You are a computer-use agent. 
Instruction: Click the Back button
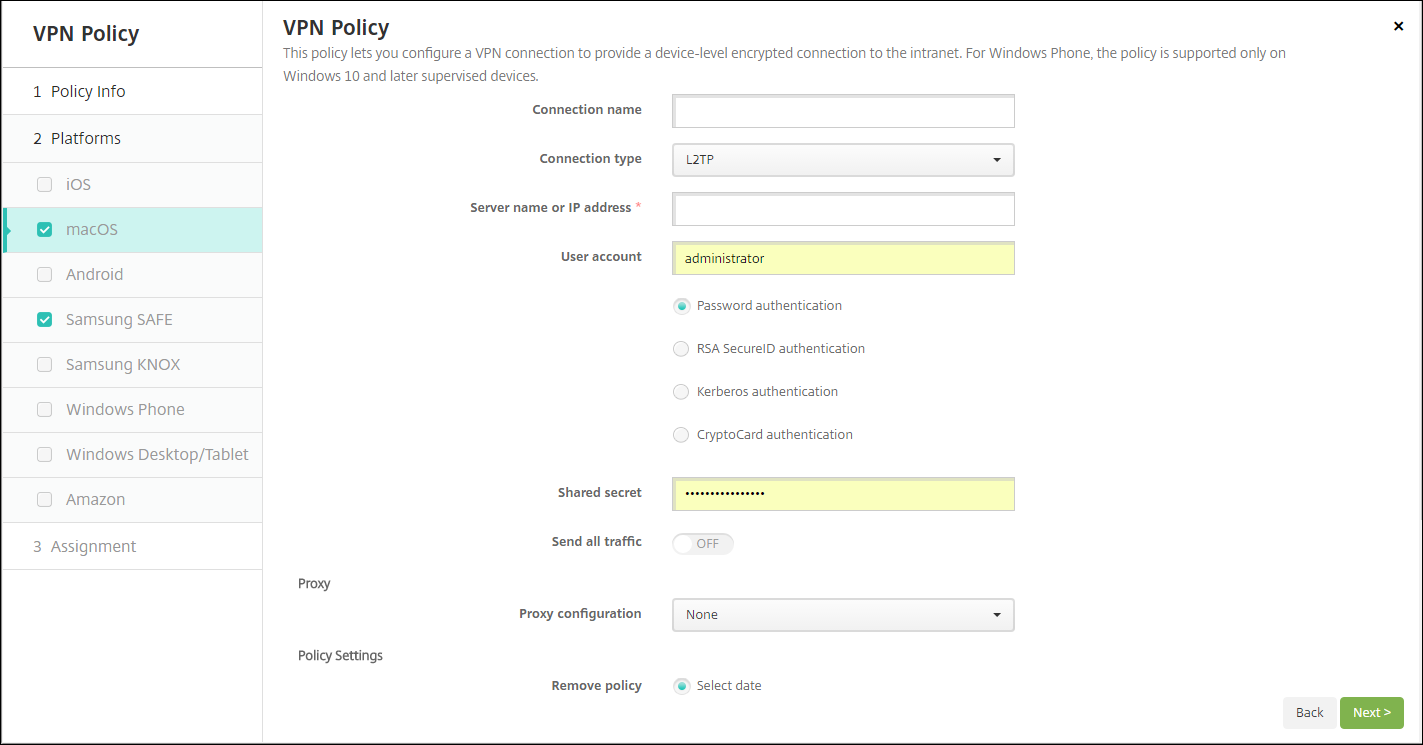coord(1309,713)
